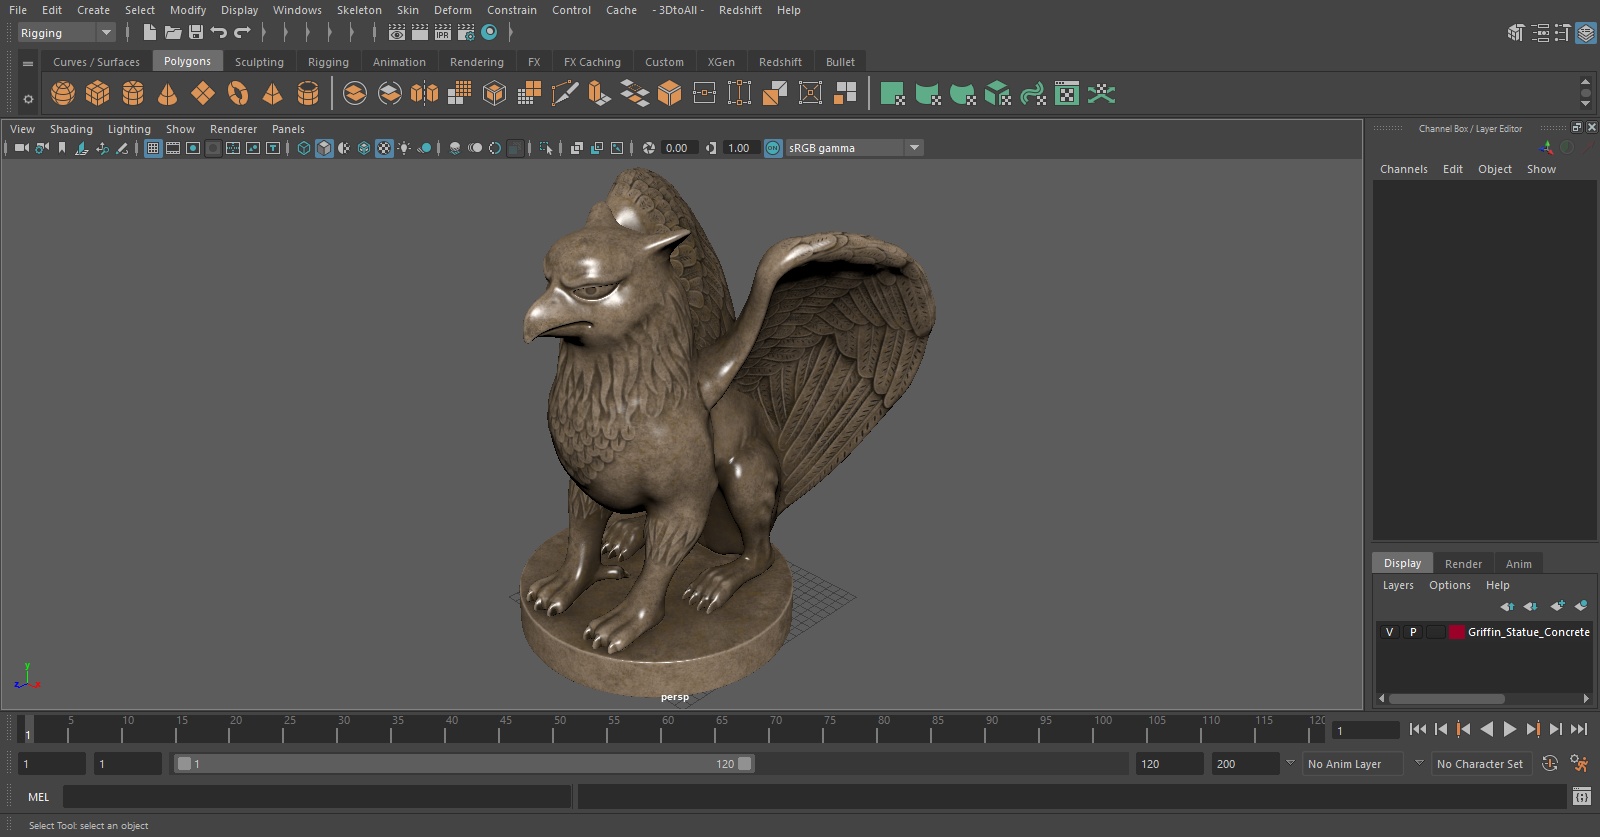Redo action with the redo arrow icon
This screenshot has width=1600, height=837.
point(242,33)
